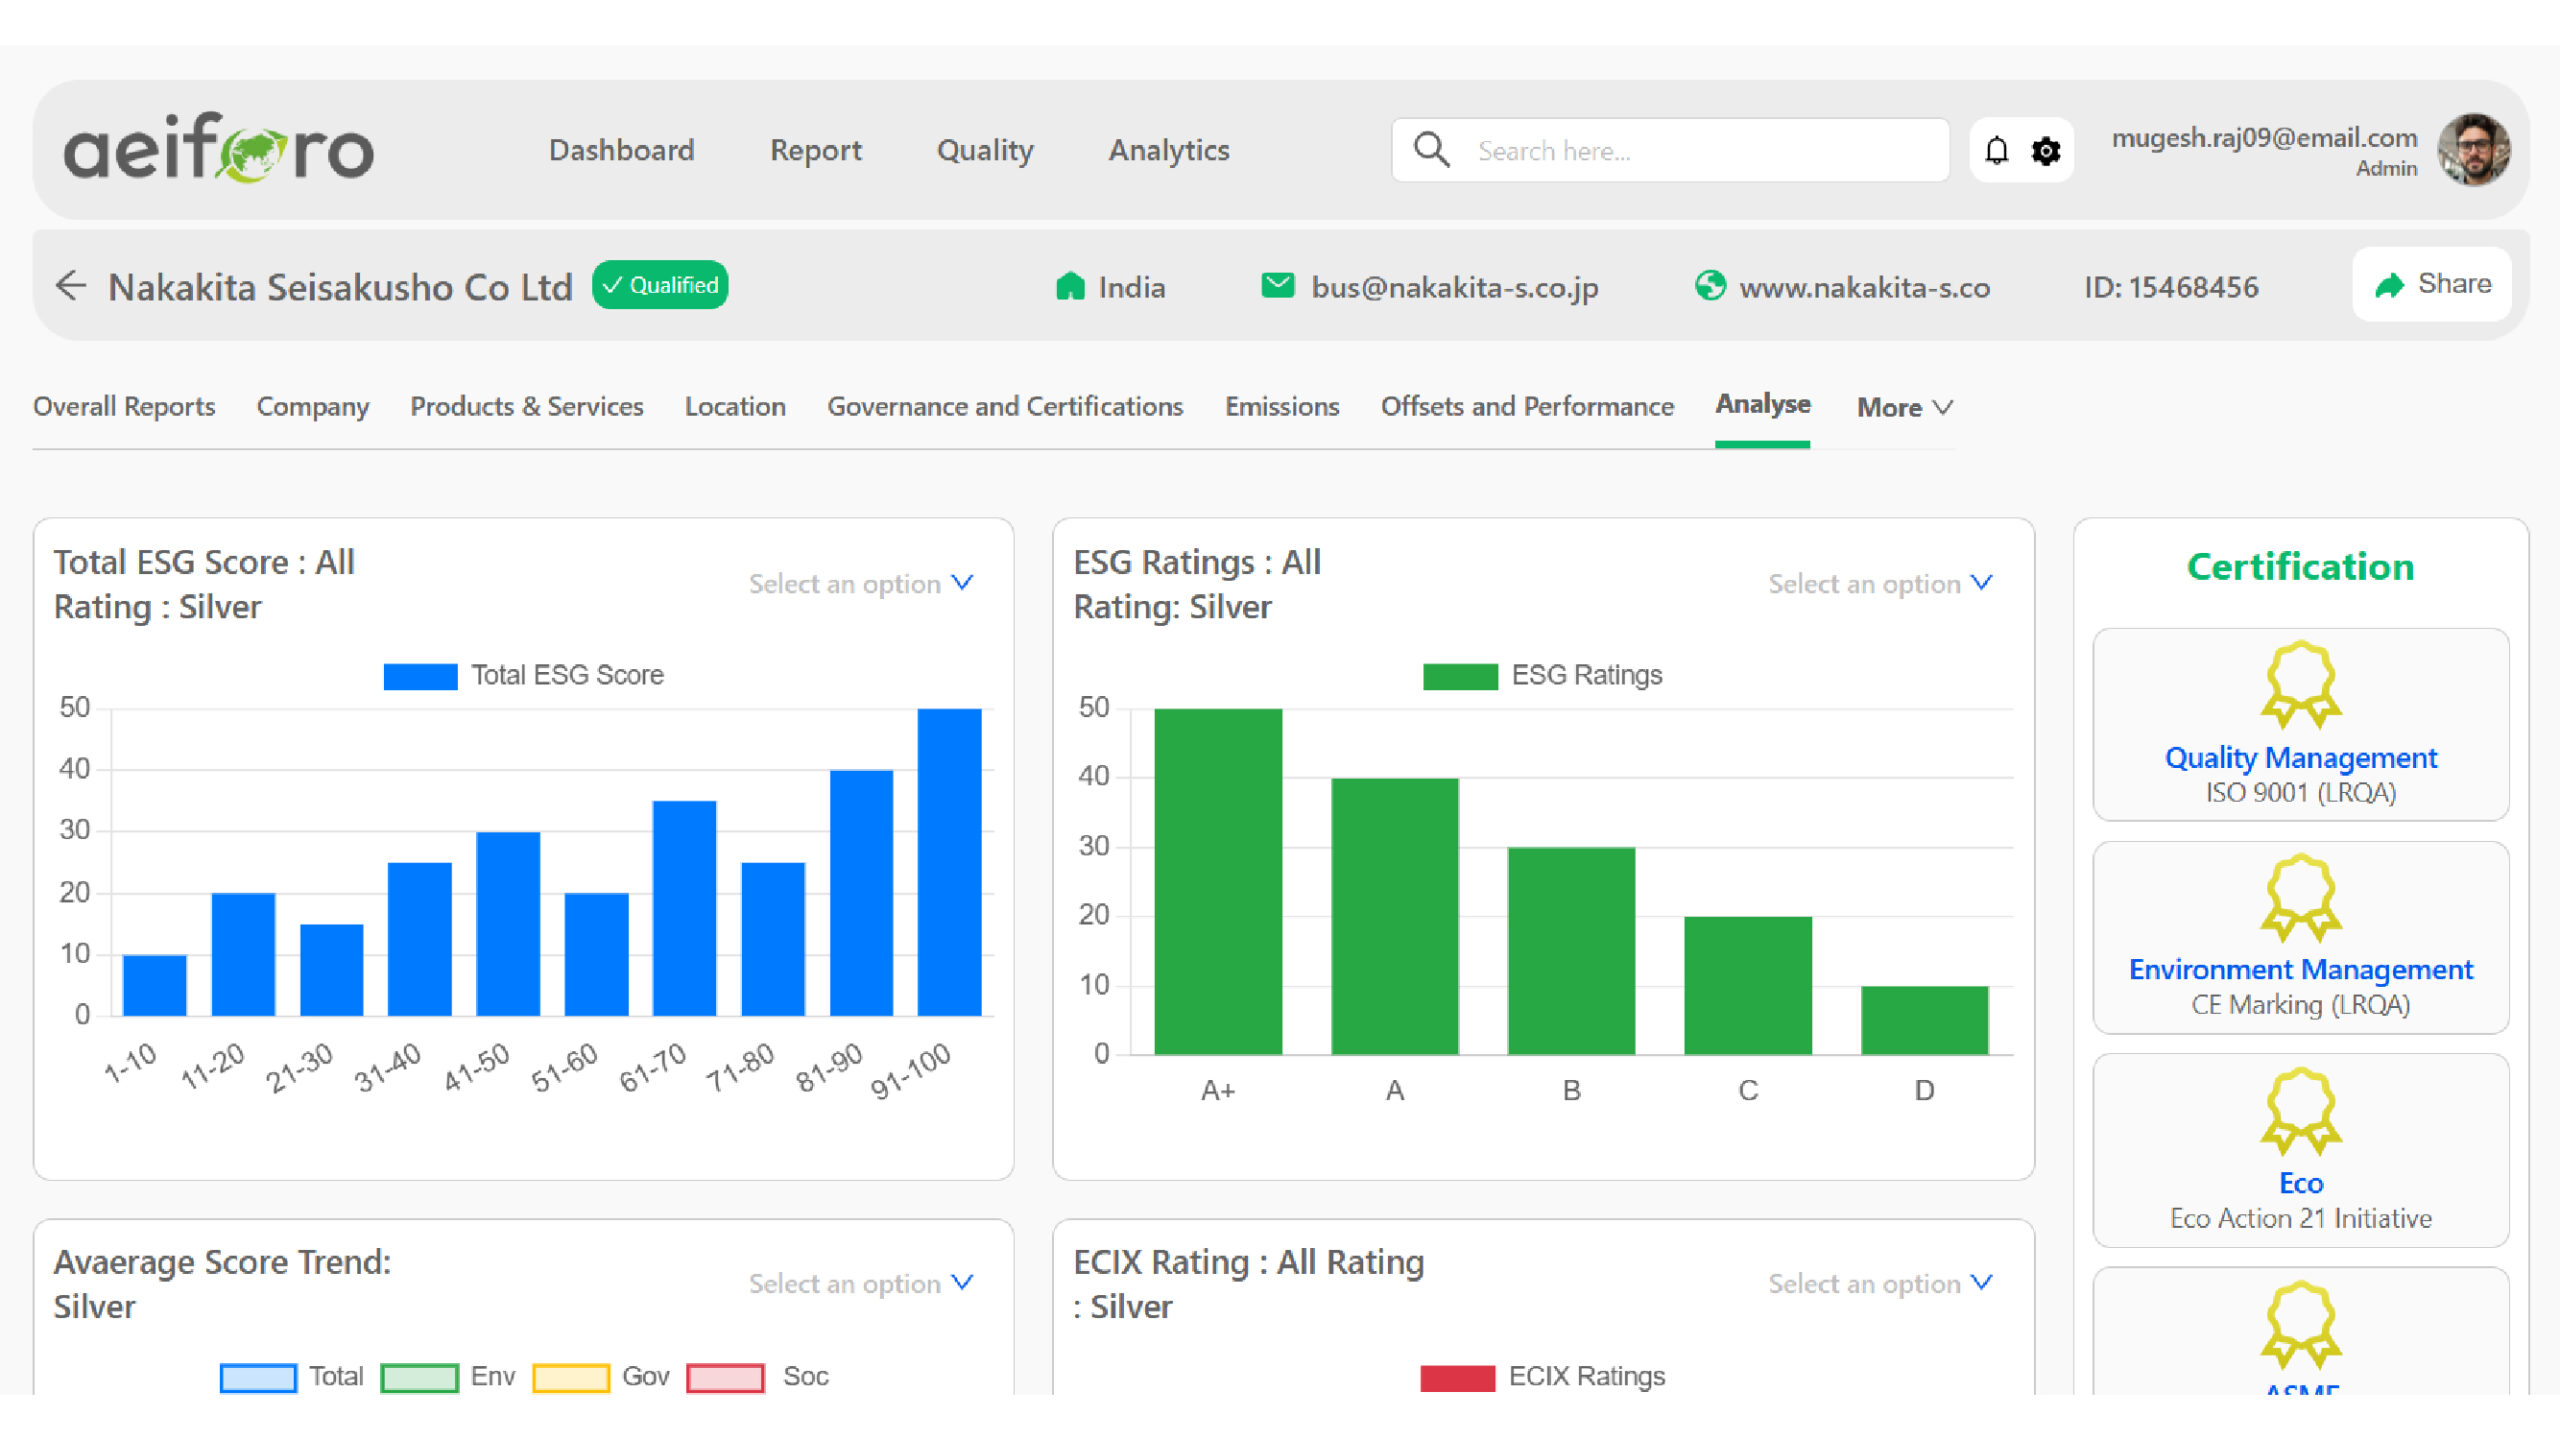Click the Nakakita Seisakusho Co Ltd title

pyautogui.click(x=340, y=287)
